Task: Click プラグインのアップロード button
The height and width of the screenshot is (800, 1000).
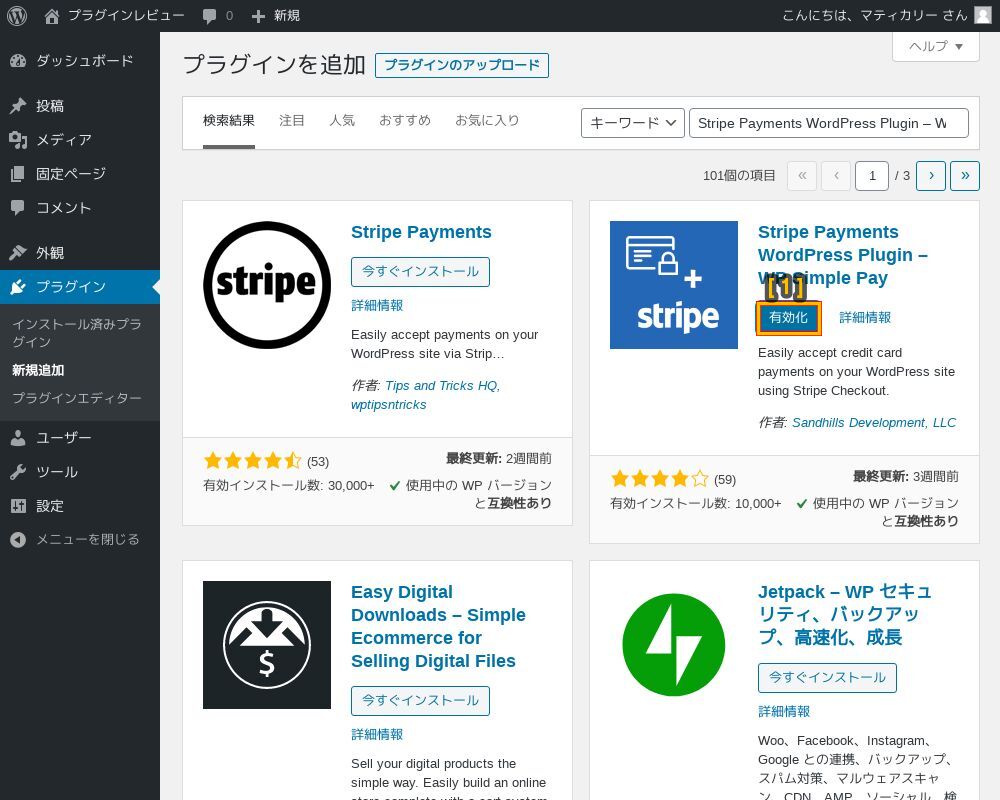Action: 462,65
